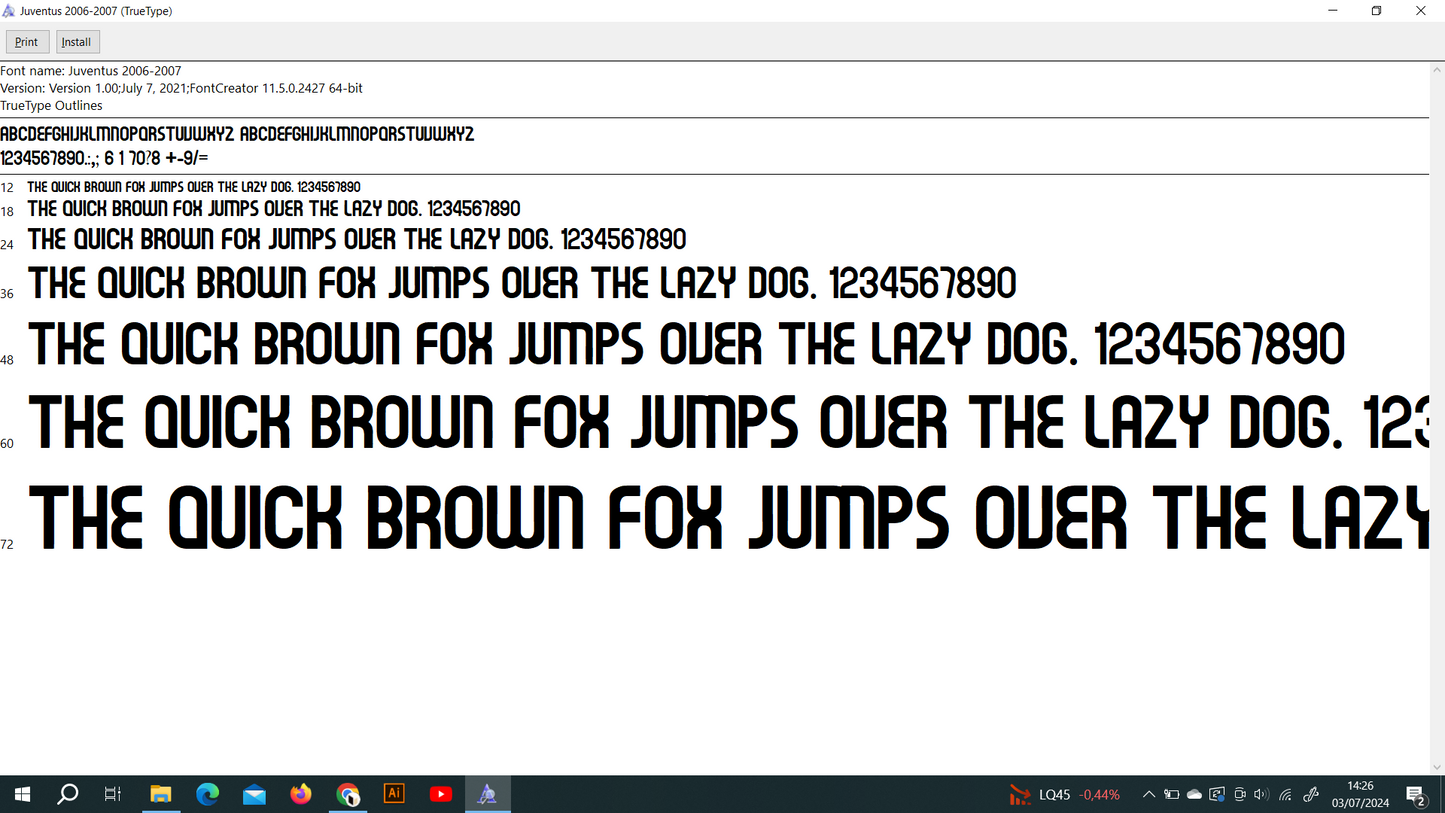This screenshot has width=1445, height=813.
Task: Switch to Google Chrome in the taskbar
Action: 347,794
